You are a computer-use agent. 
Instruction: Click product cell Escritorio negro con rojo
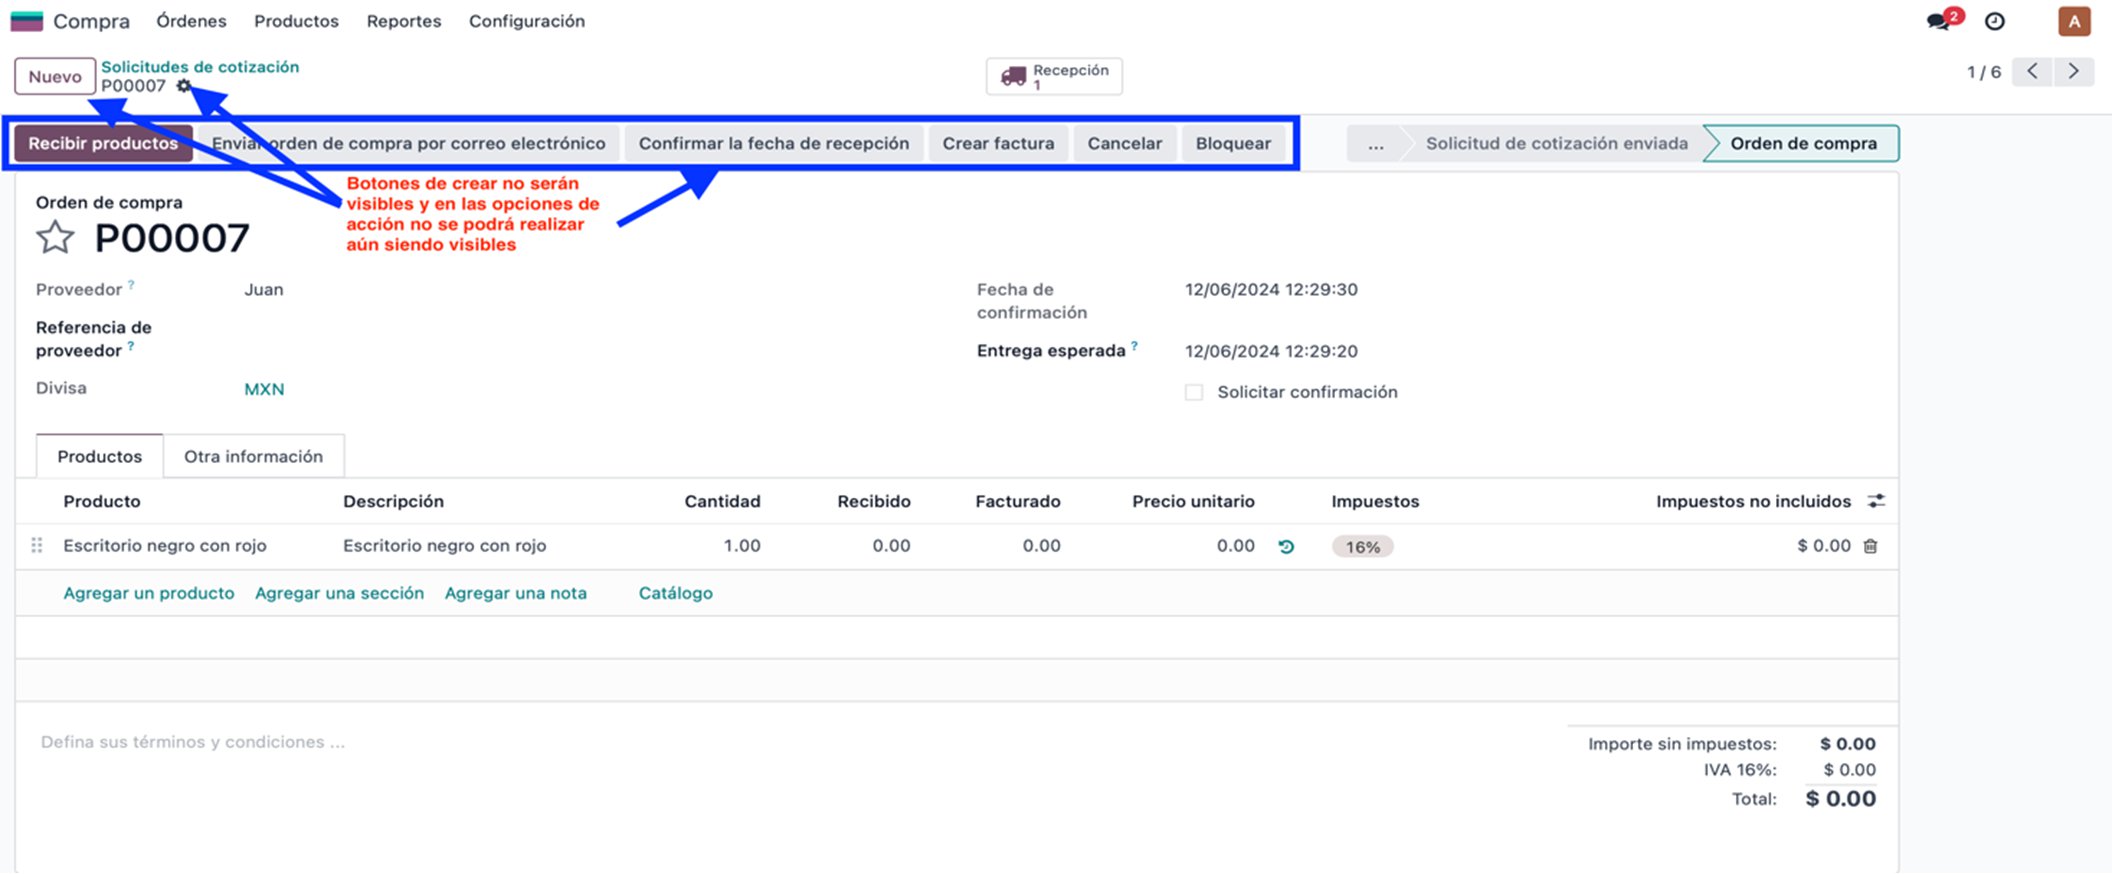tap(165, 546)
